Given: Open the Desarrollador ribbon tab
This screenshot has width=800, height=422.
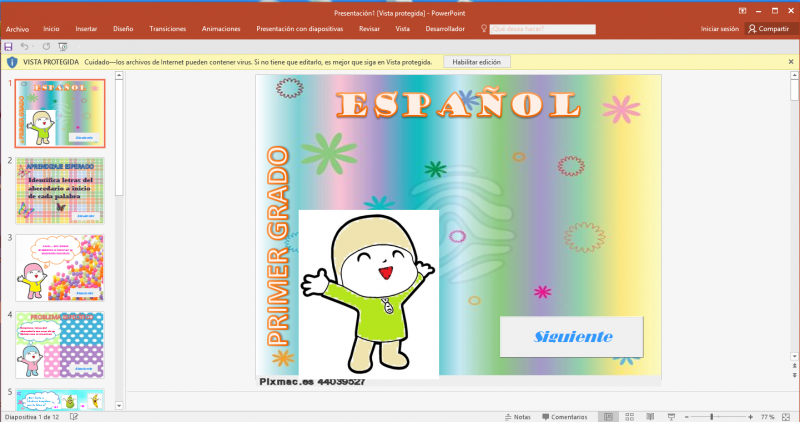Looking at the screenshot, I should [445, 29].
